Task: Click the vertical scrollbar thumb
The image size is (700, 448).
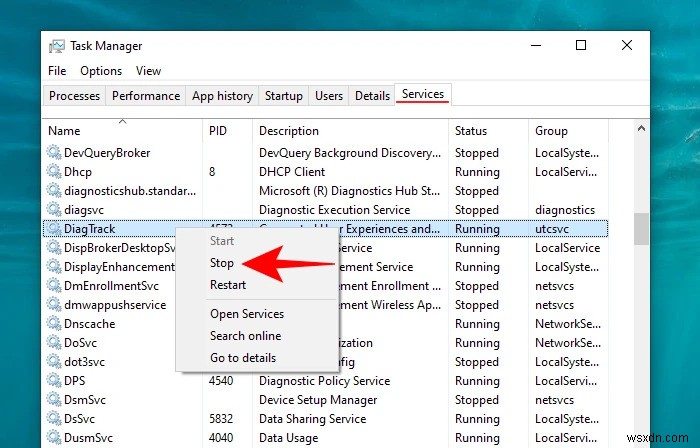Action: (x=642, y=228)
